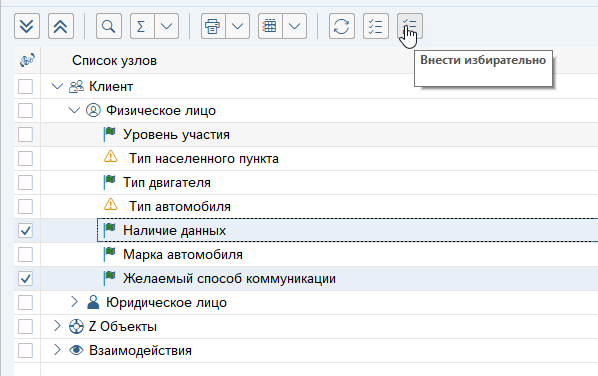Tick the checkbox for Уровень участия
Image resolution: width=598 pixels, height=376 pixels.
26,135
